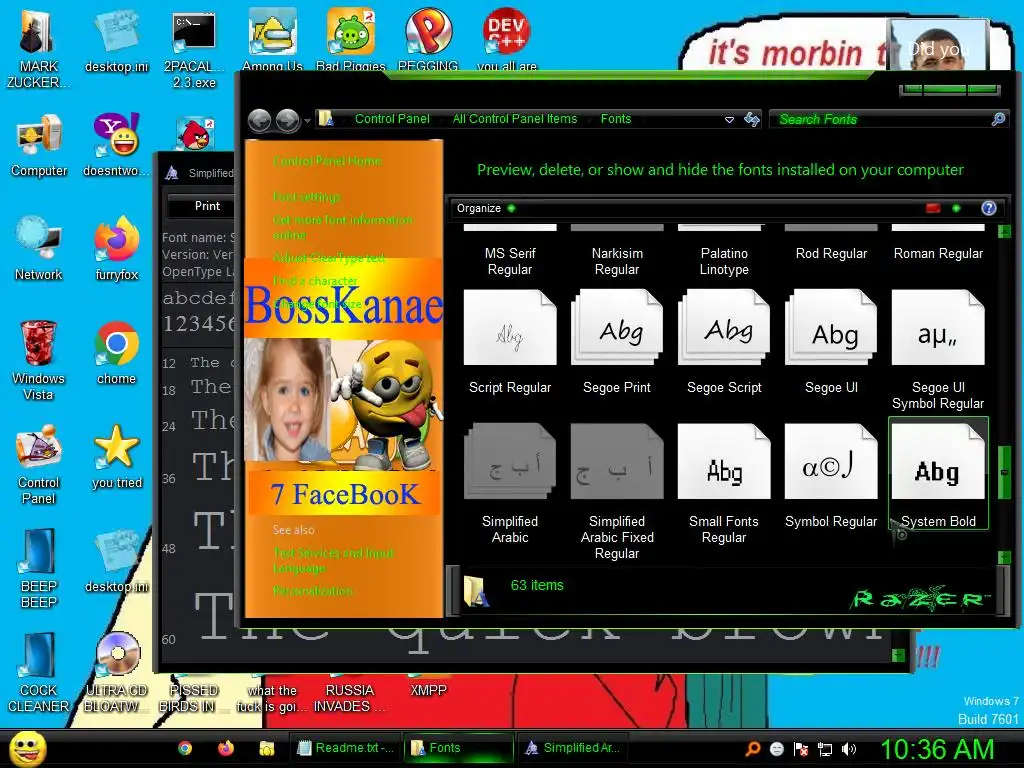The image size is (1024, 768).
Task: Open the ULTRA CD BLOATW disc icon
Action: [117, 673]
